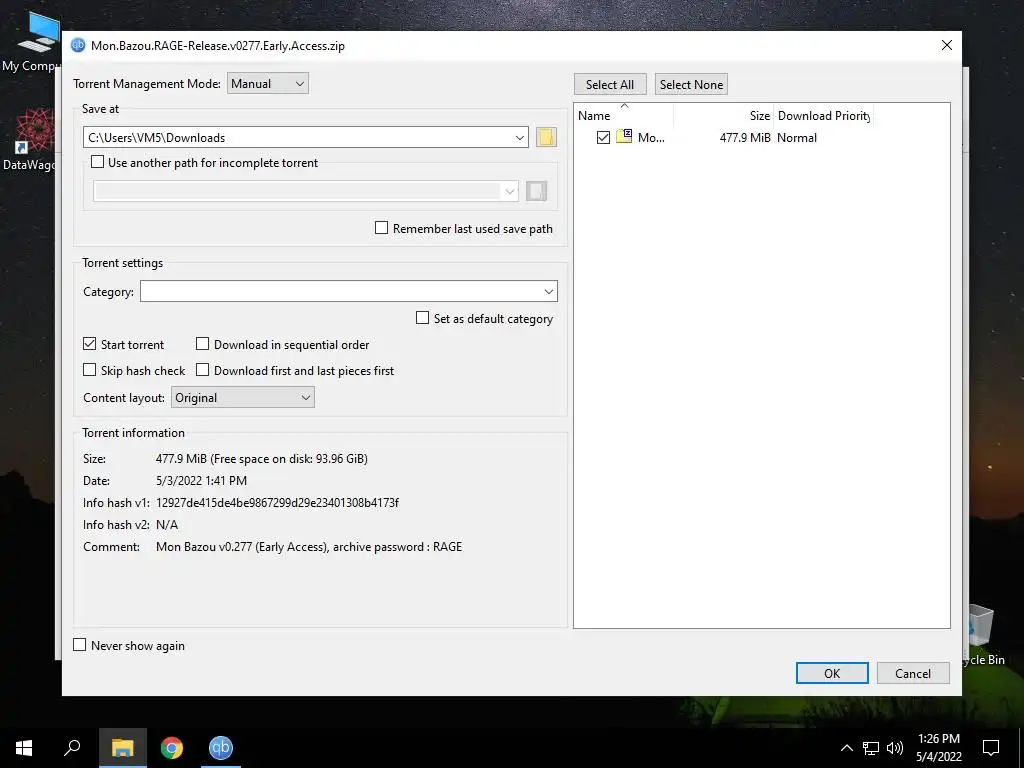Screen dimensions: 1024x768
Task: Show hidden system tray icons
Action: (846, 748)
